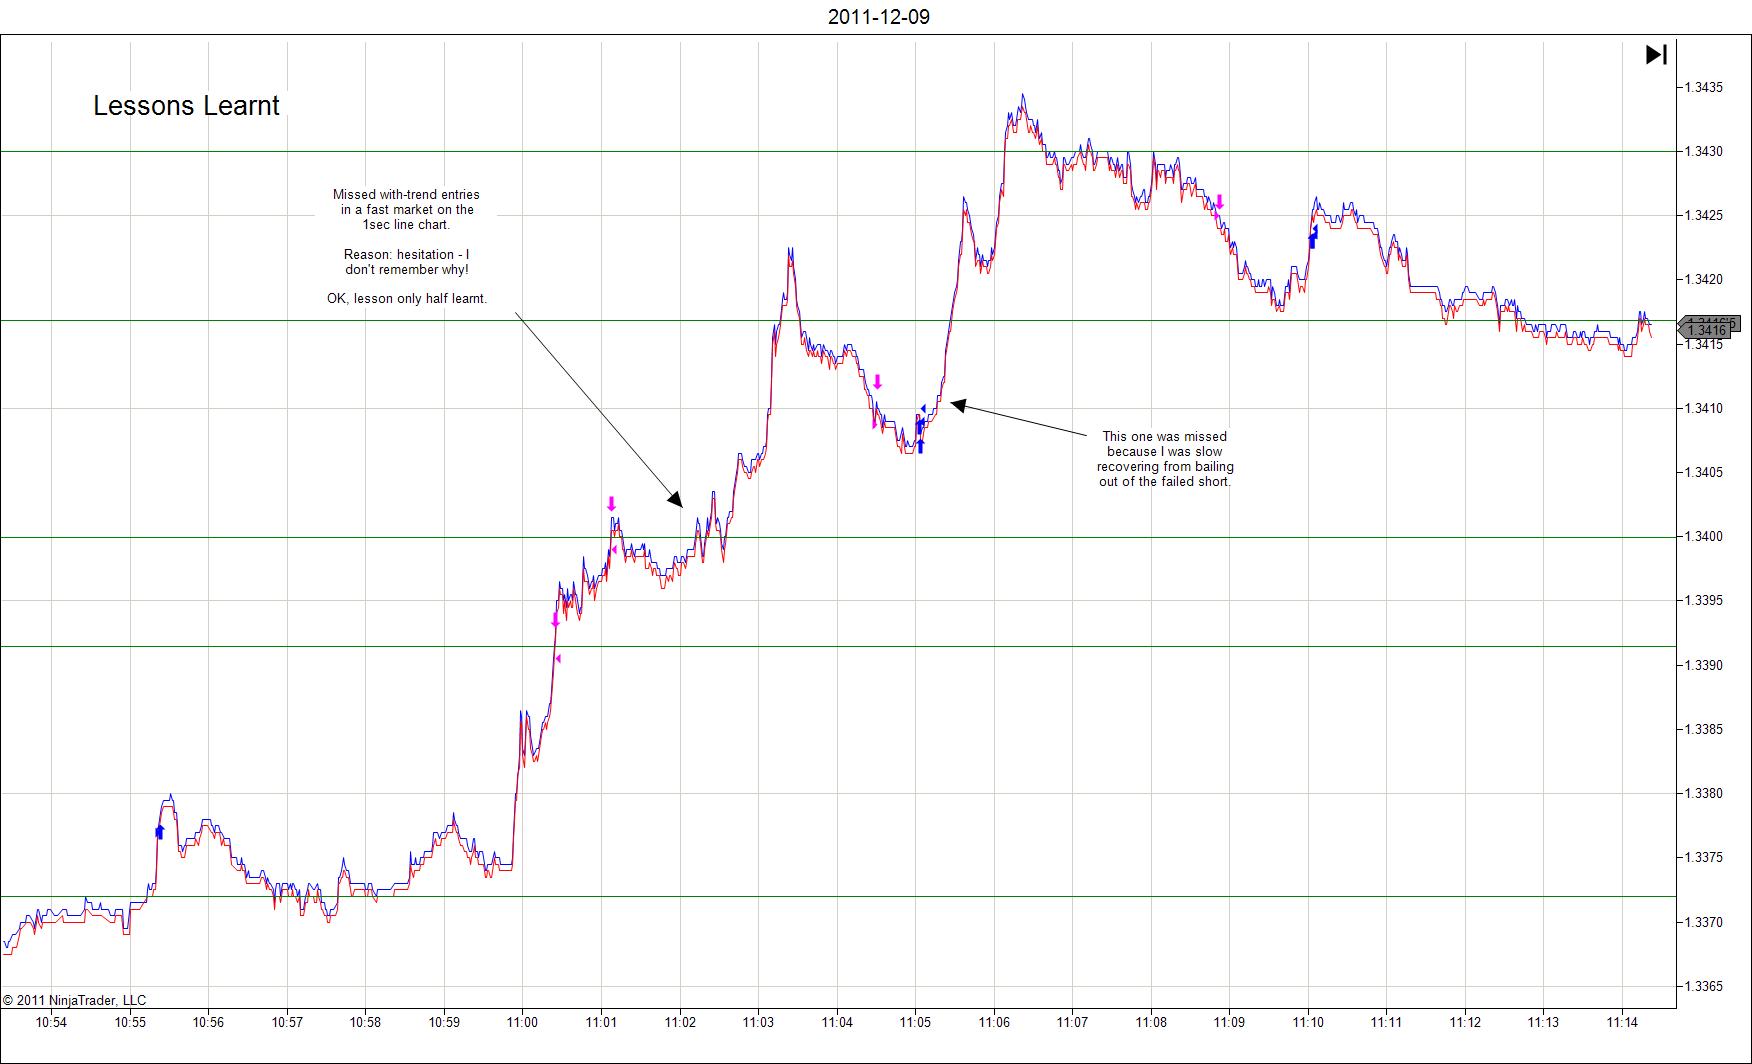Select the "Lessons Learnt" text label

[x=186, y=106]
